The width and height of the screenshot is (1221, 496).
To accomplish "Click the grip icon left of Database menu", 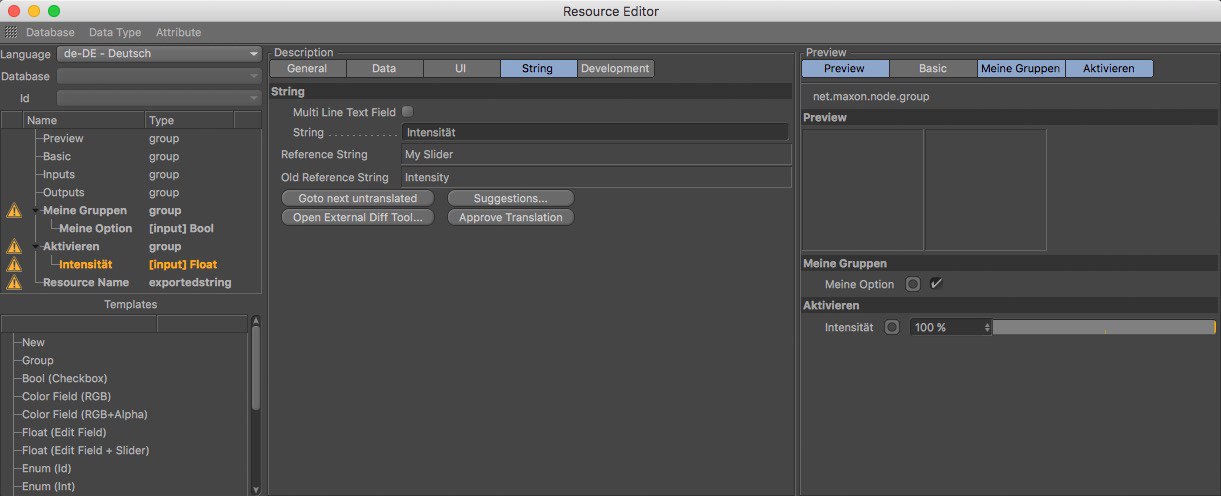I will click(x=12, y=32).
